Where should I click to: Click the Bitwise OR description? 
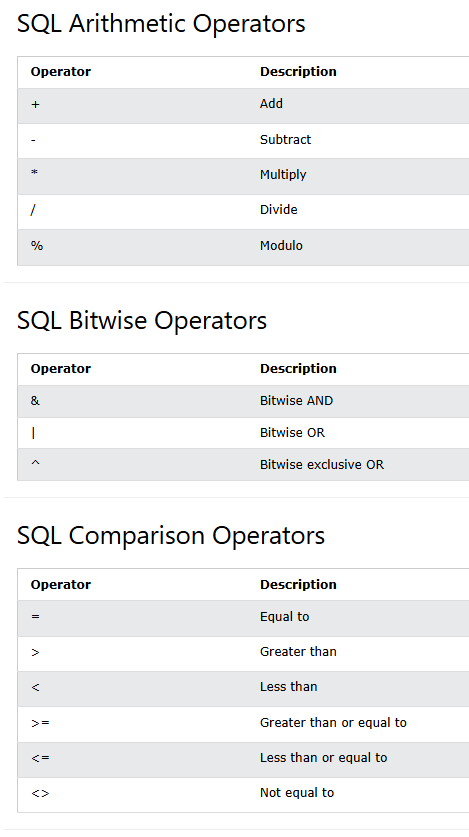coord(292,432)
